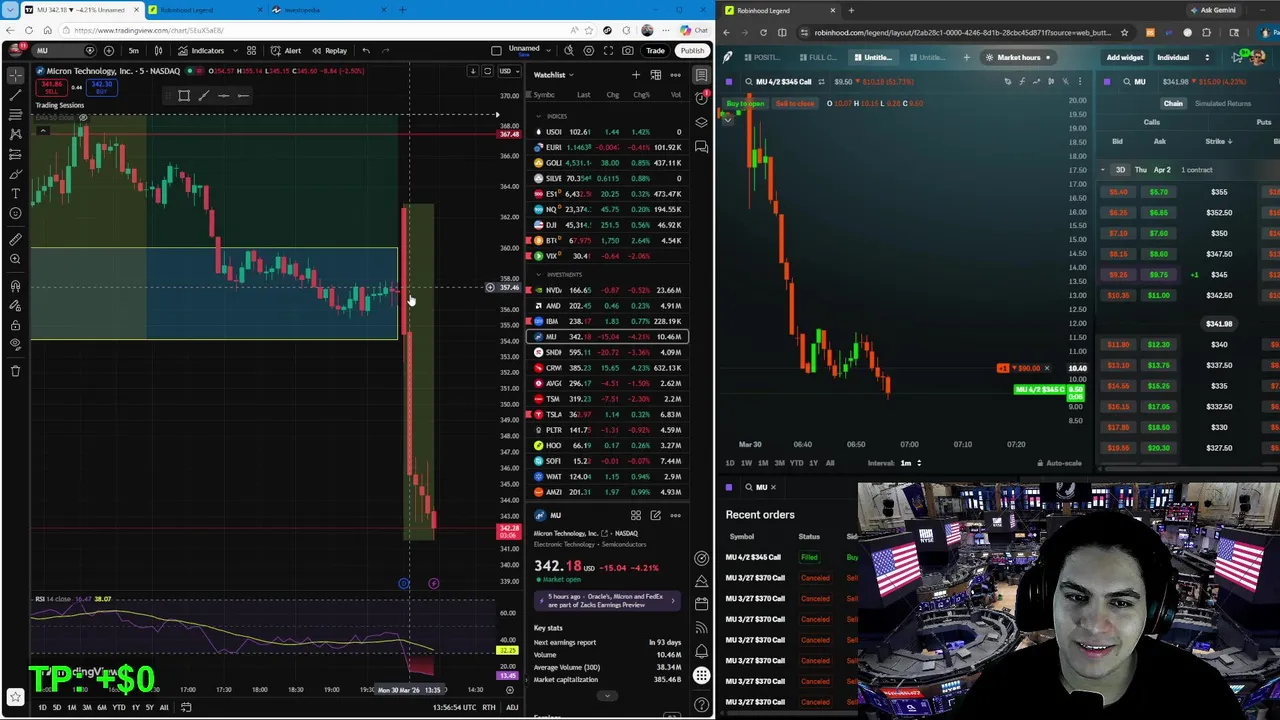Undo the last chart action
Screen dimensions: 1280x720
[x=366, y=51]
